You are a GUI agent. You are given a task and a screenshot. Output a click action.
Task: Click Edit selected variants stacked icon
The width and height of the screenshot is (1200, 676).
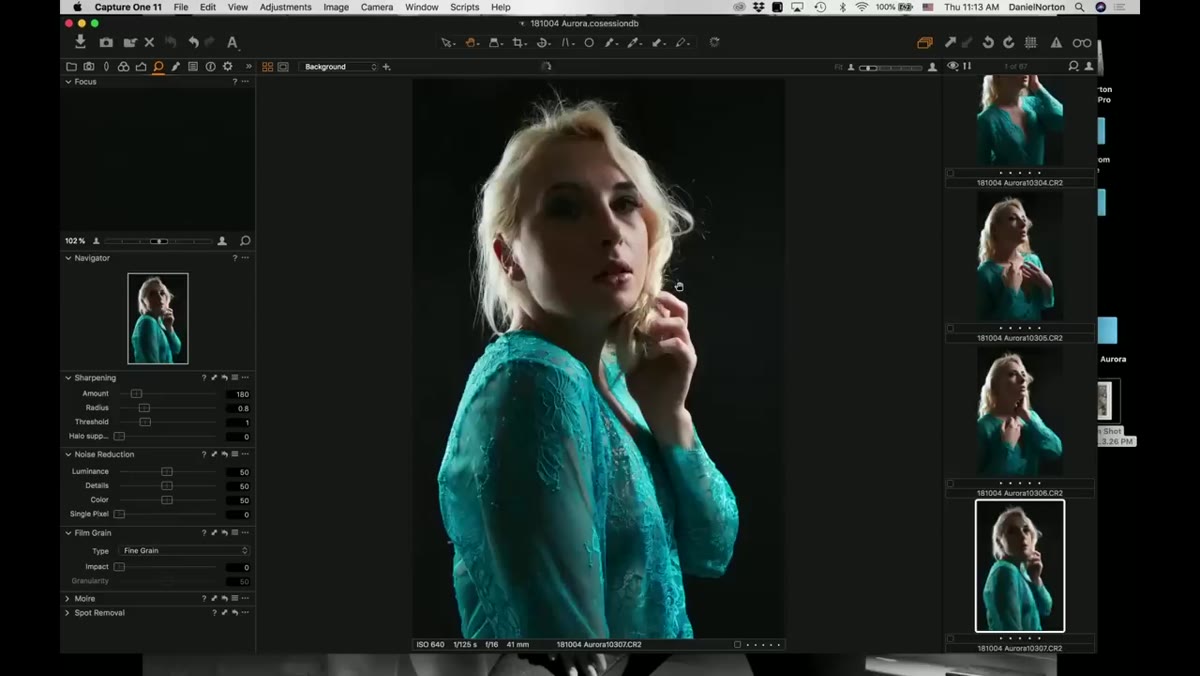click(925, 42)
